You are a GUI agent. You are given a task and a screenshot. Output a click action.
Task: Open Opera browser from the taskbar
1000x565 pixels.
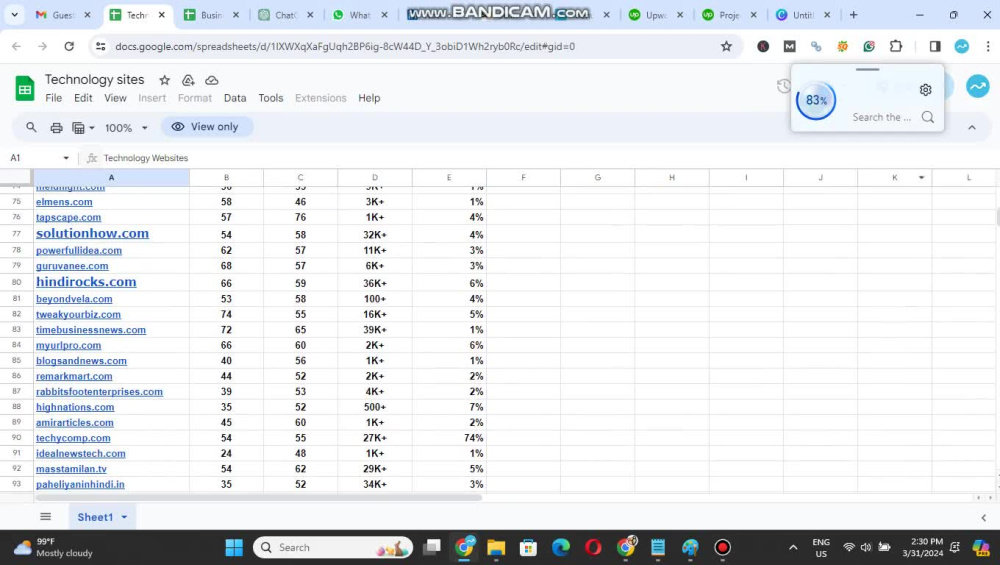(593, 547)
